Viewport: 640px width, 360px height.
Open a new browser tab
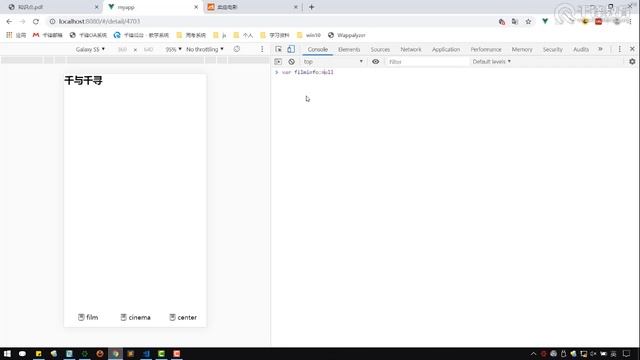point(311,7)
